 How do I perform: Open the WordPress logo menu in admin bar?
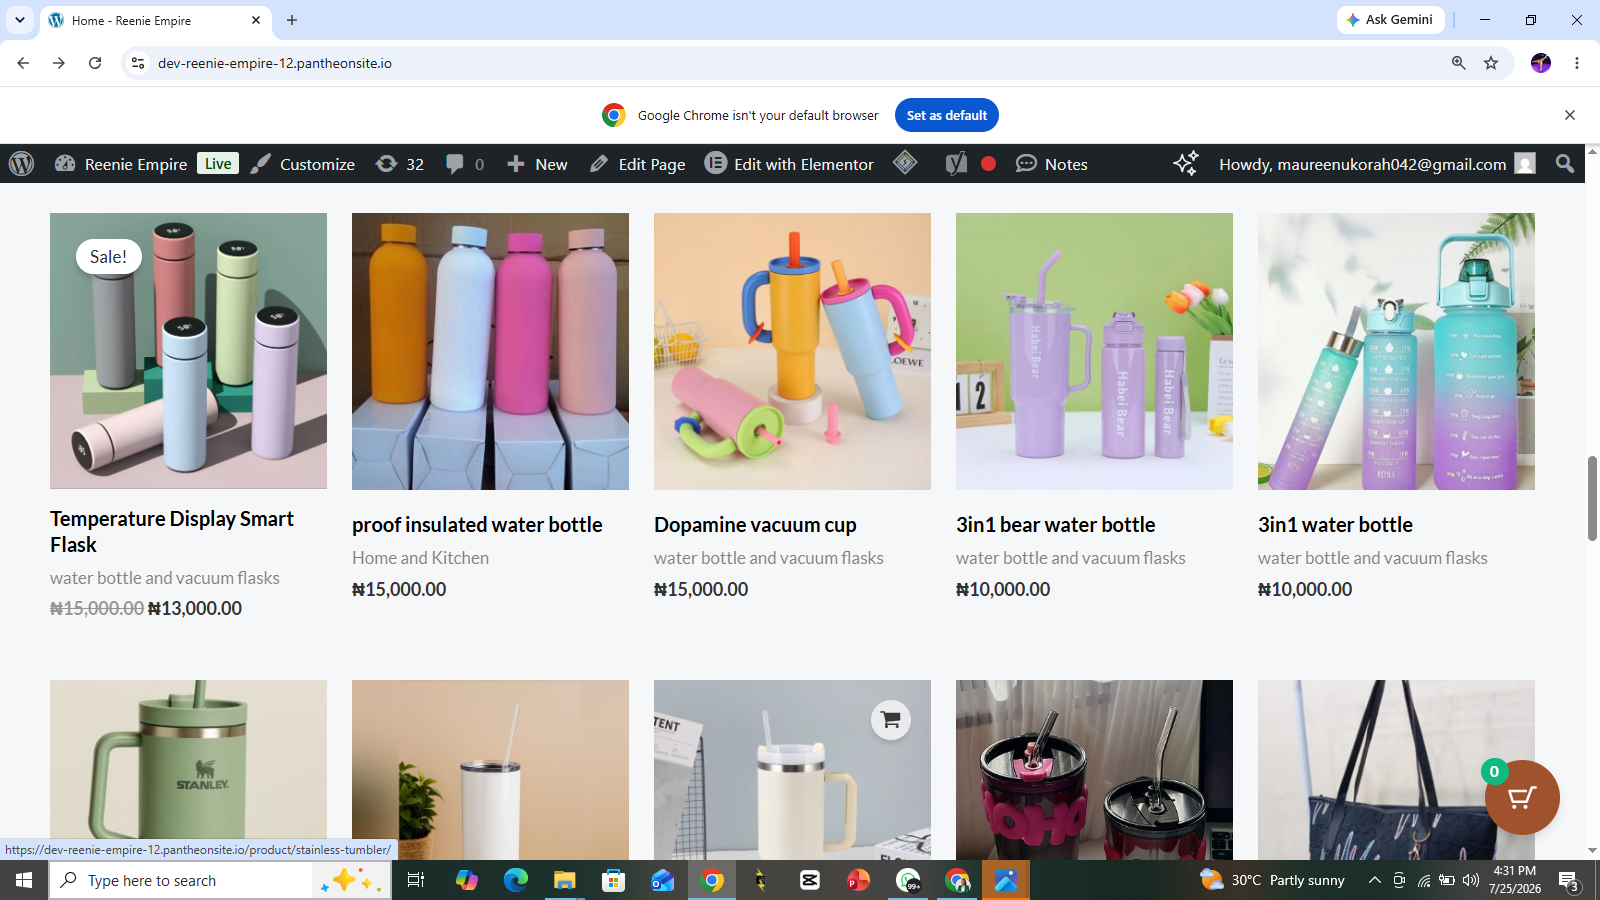tap(21, 164)
